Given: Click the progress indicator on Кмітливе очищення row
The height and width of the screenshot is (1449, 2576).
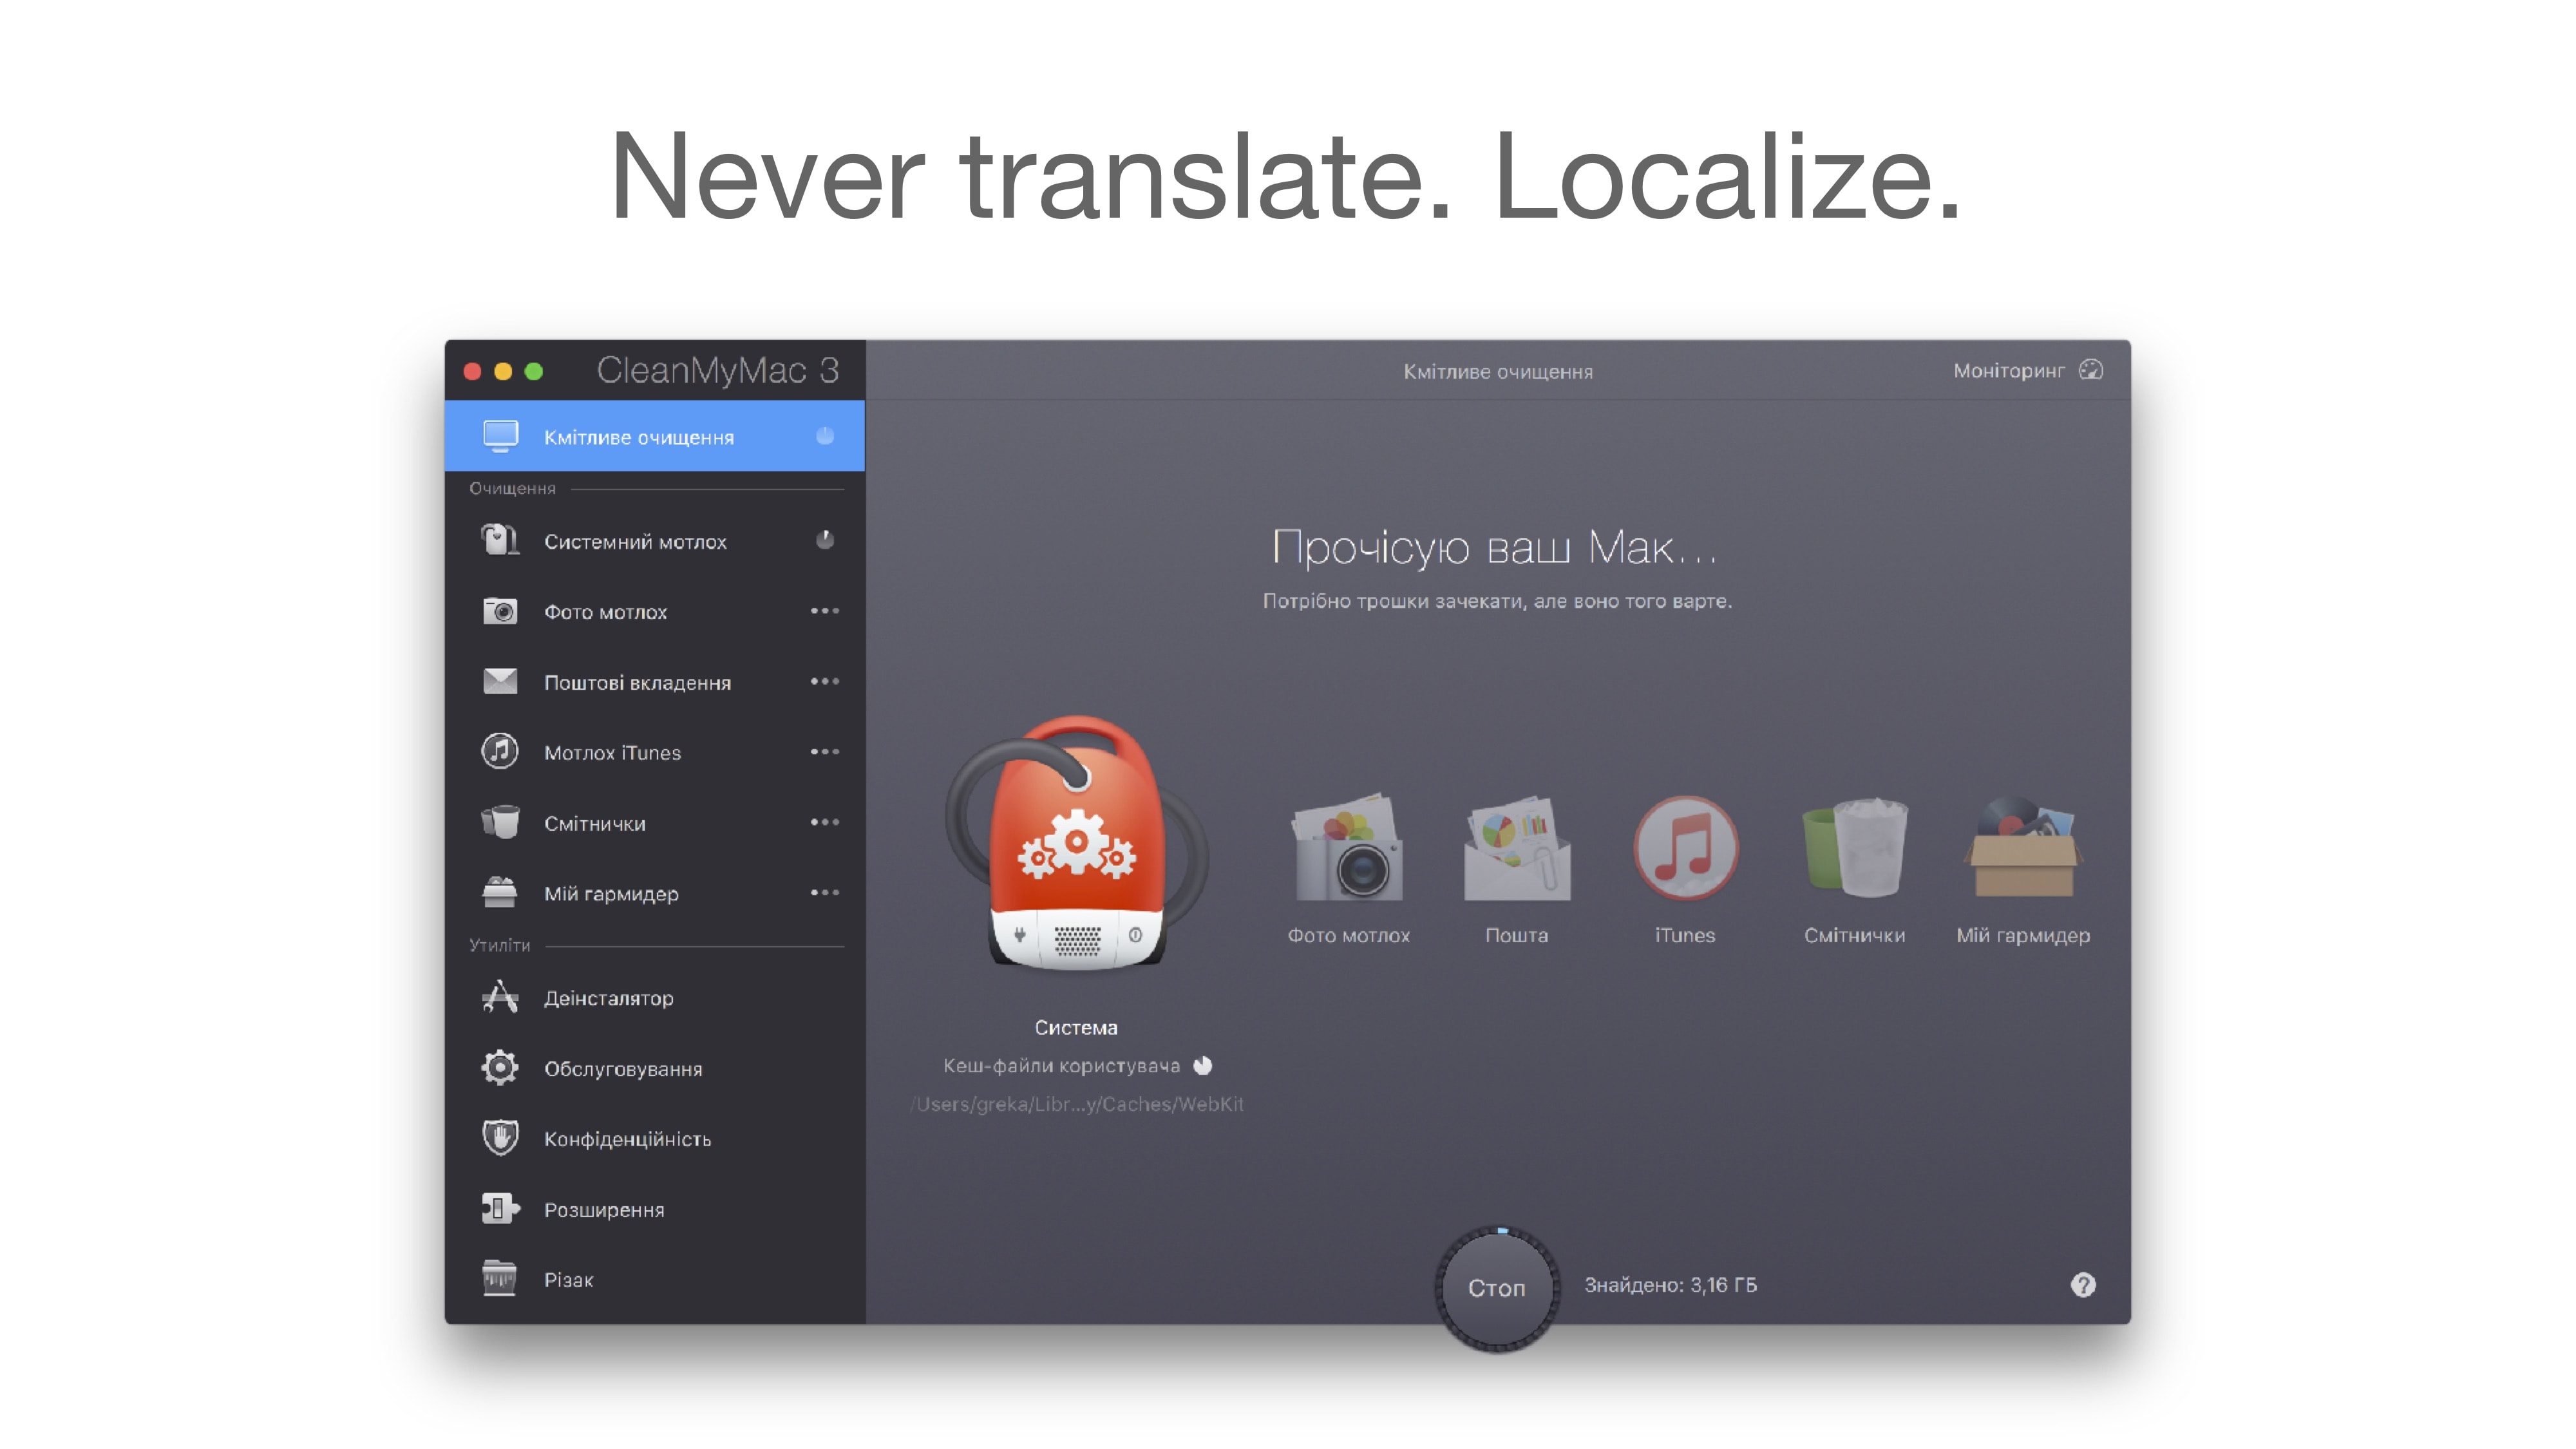Looking at the screenshot, I should [825, 436].
